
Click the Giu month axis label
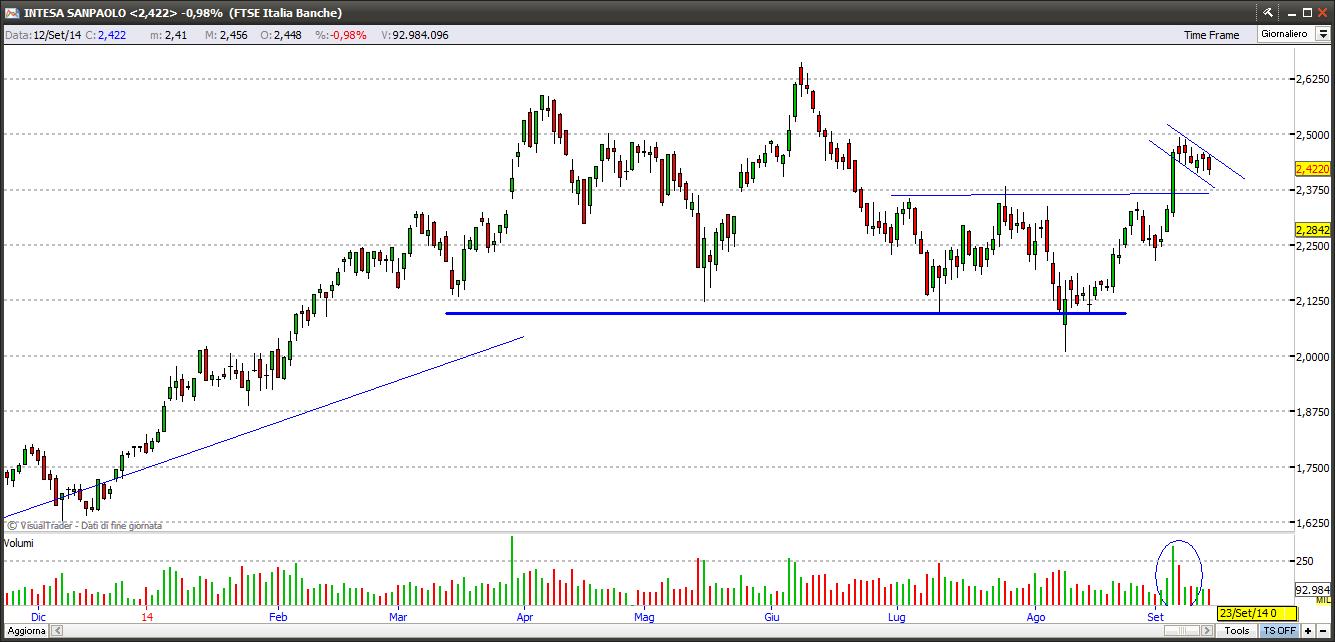tap(773, 617)
